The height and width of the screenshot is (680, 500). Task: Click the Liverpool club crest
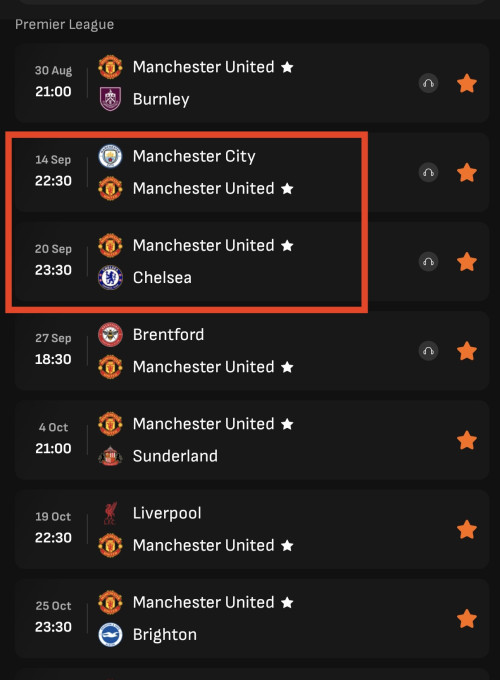point(110,513)
